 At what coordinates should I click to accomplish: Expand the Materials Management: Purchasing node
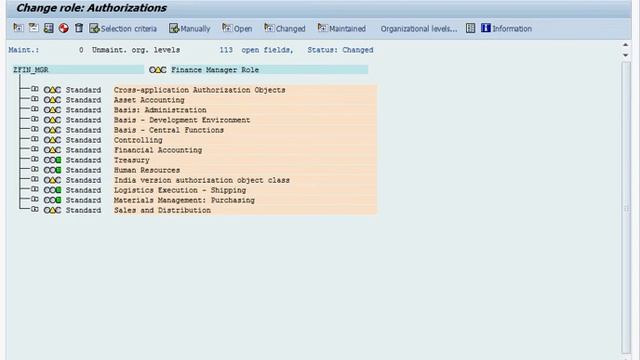35,199
